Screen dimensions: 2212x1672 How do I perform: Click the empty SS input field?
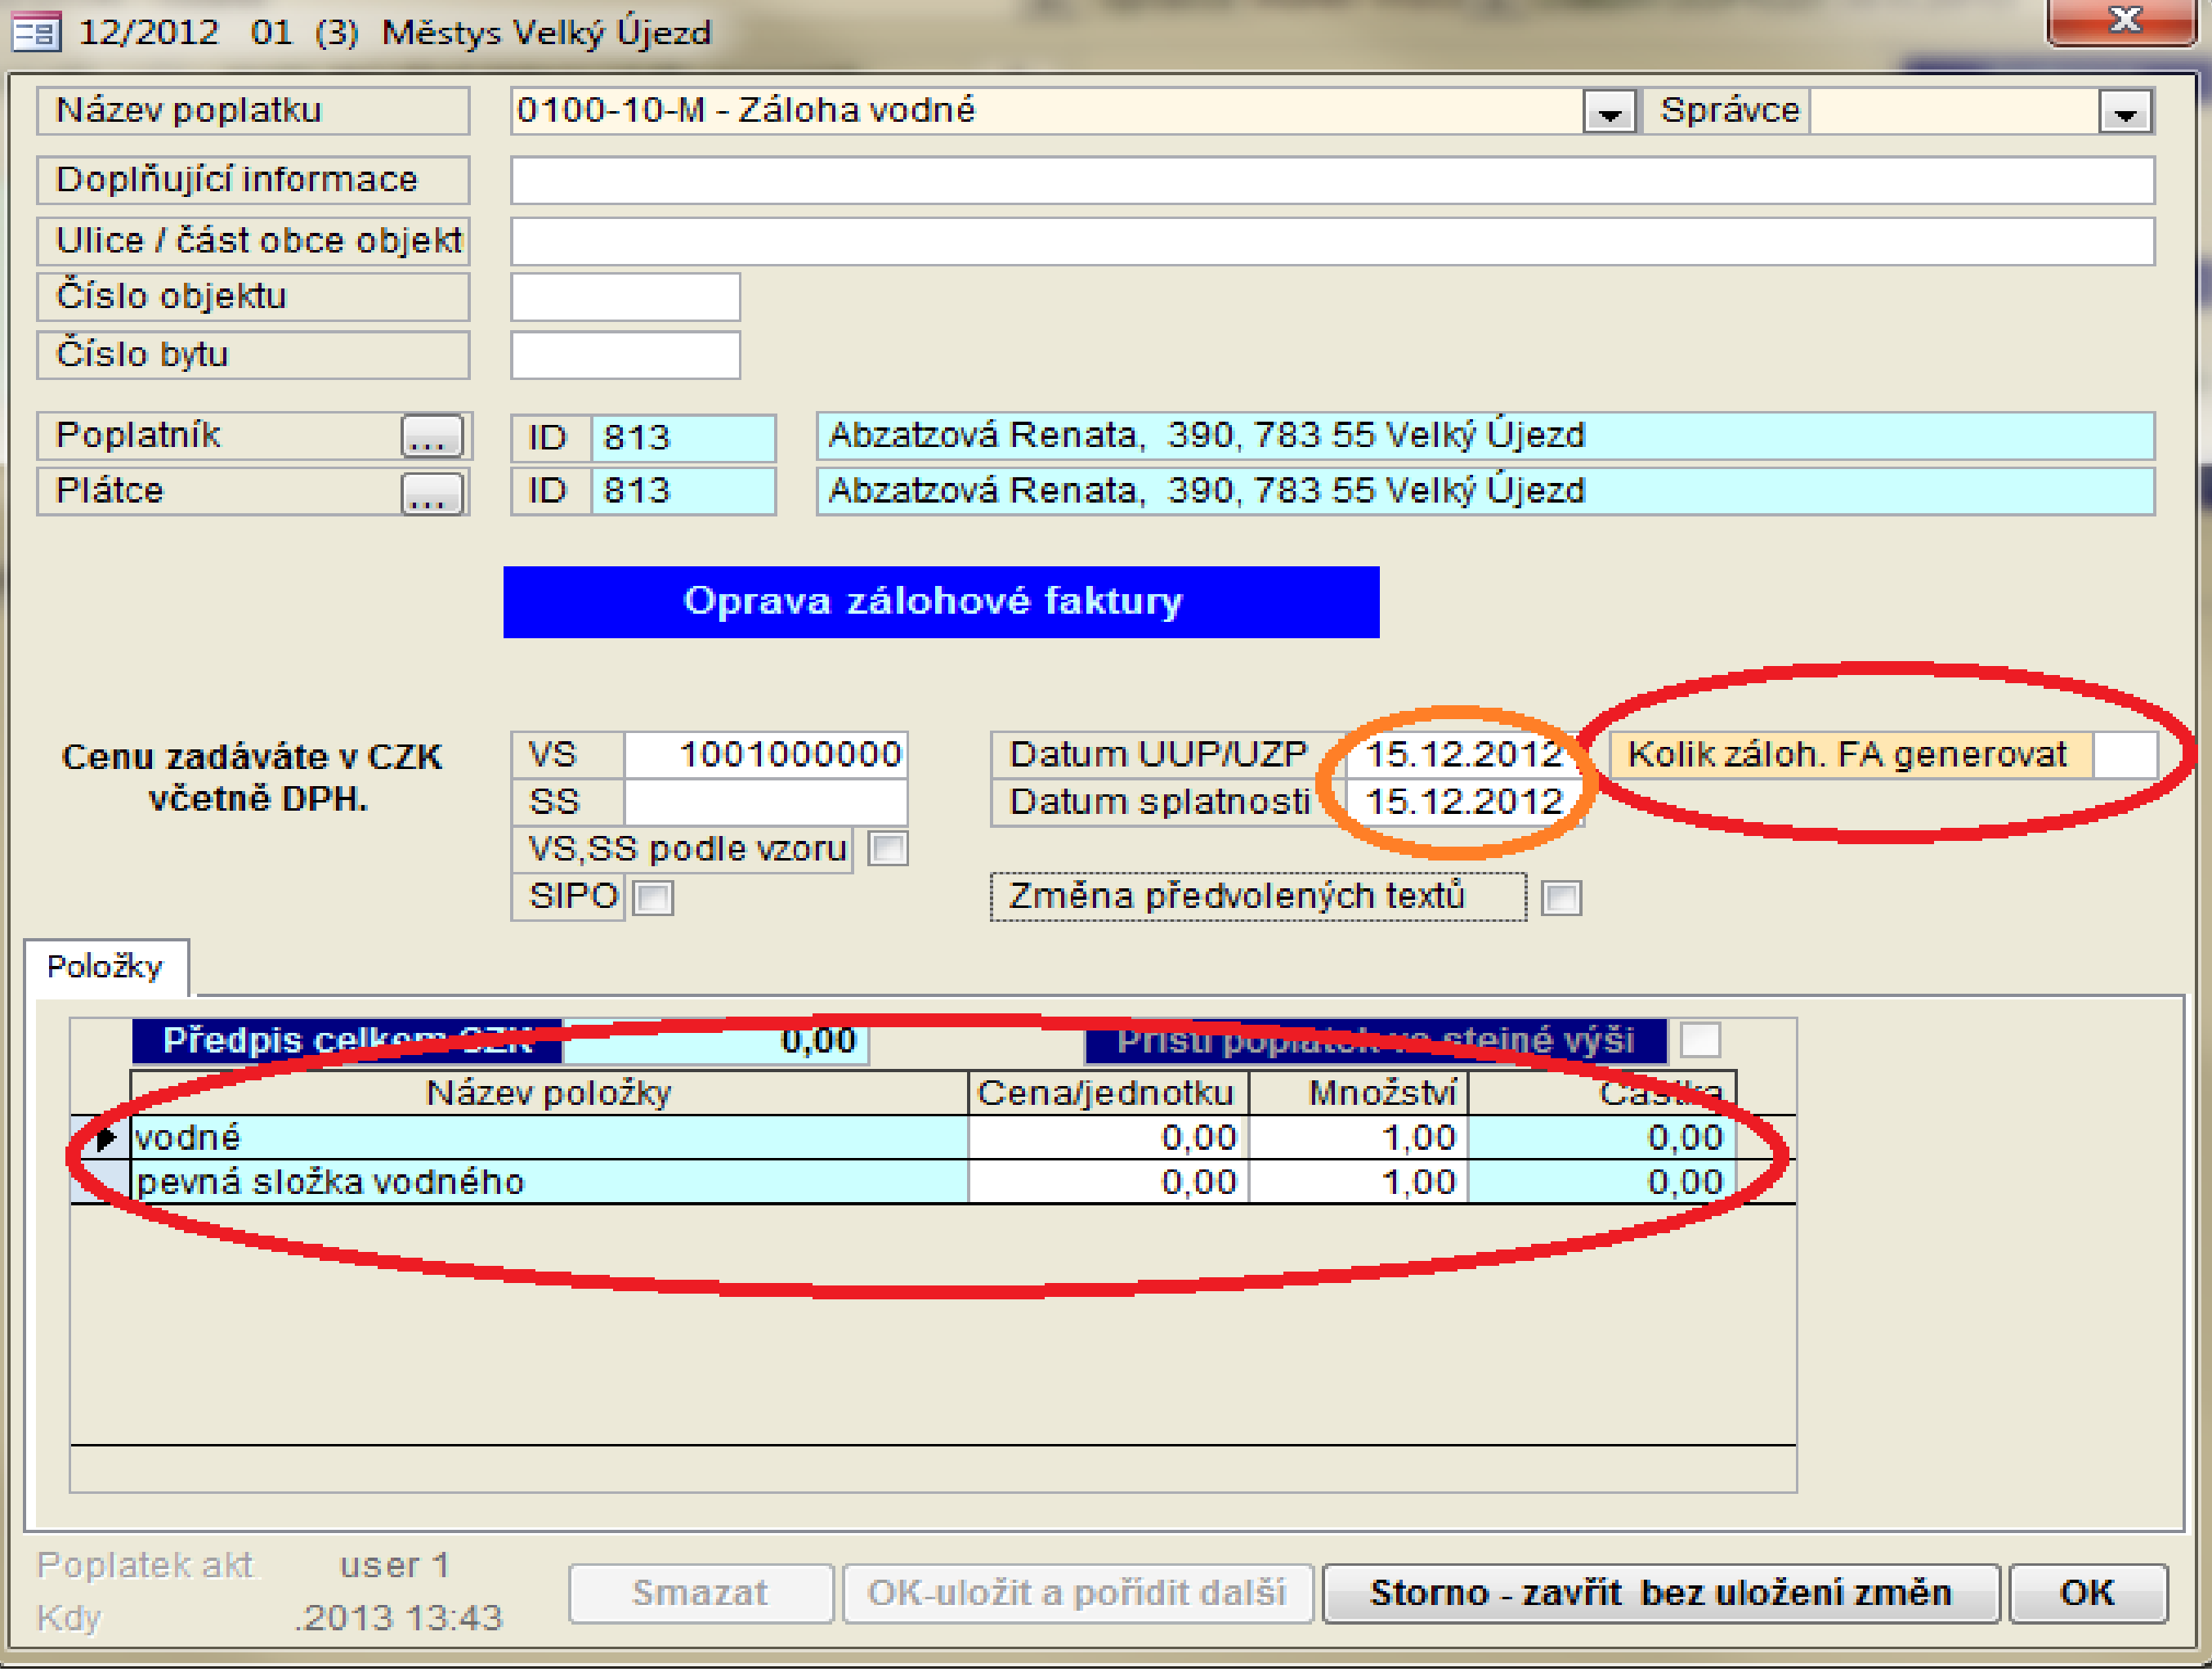766,802
